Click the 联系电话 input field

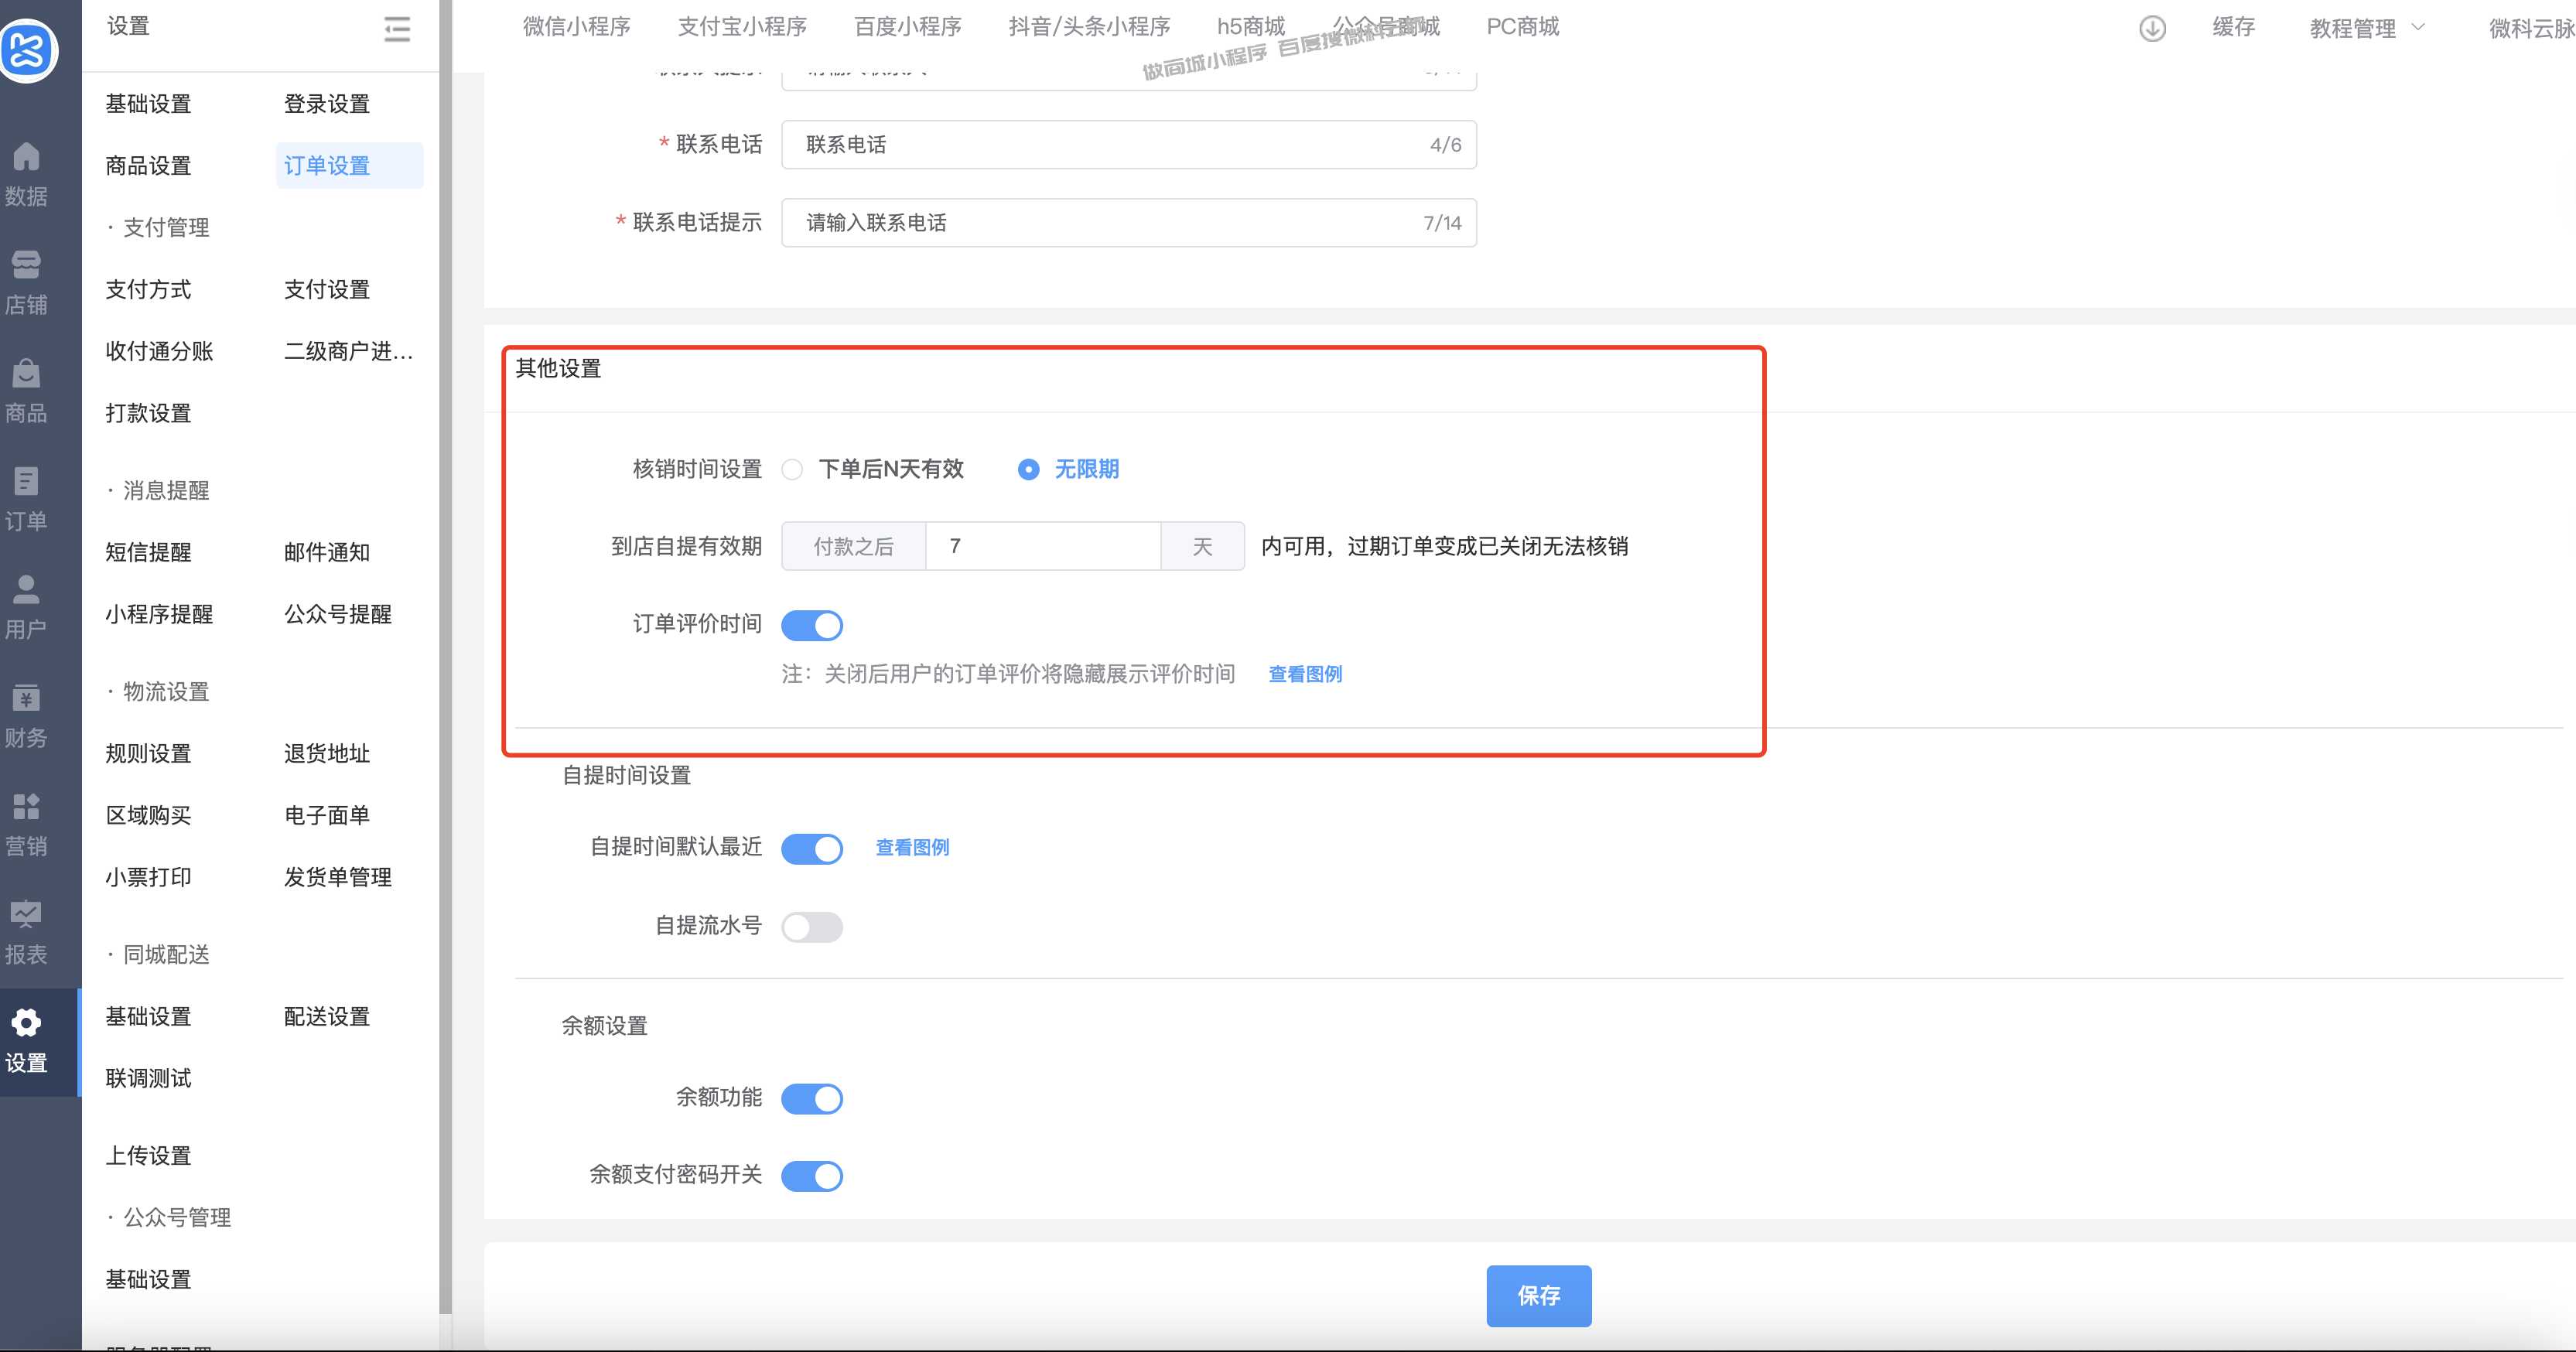1129,145
